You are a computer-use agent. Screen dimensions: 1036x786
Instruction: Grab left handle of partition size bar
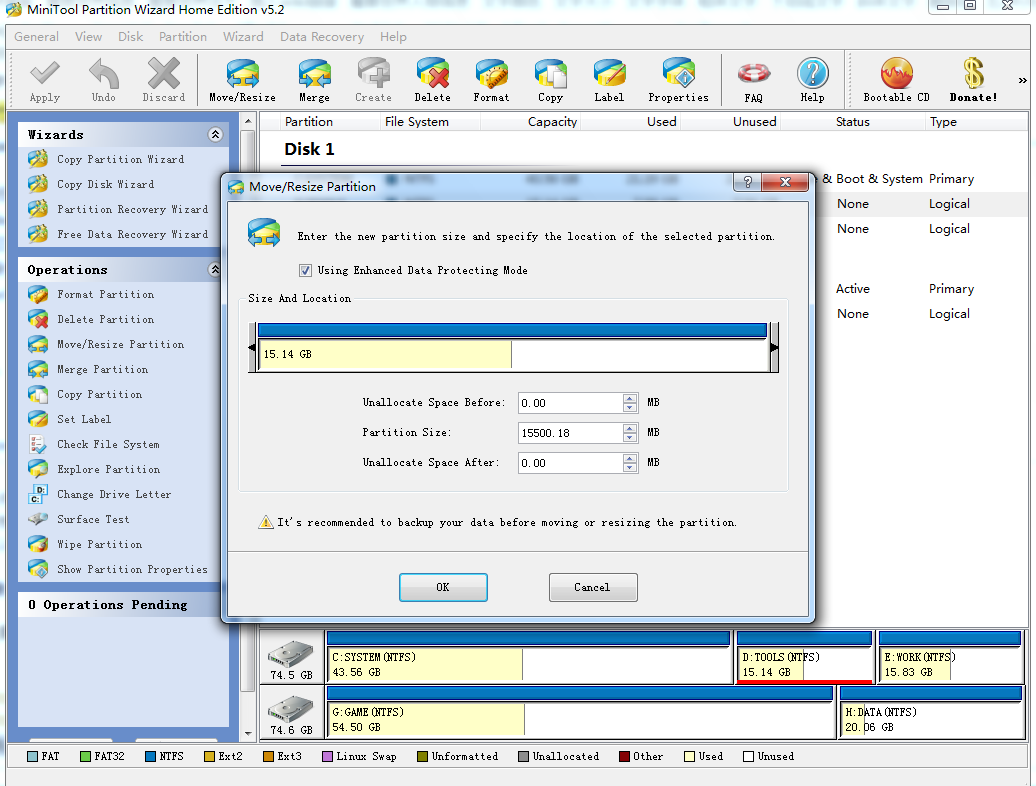click(252, 347)
